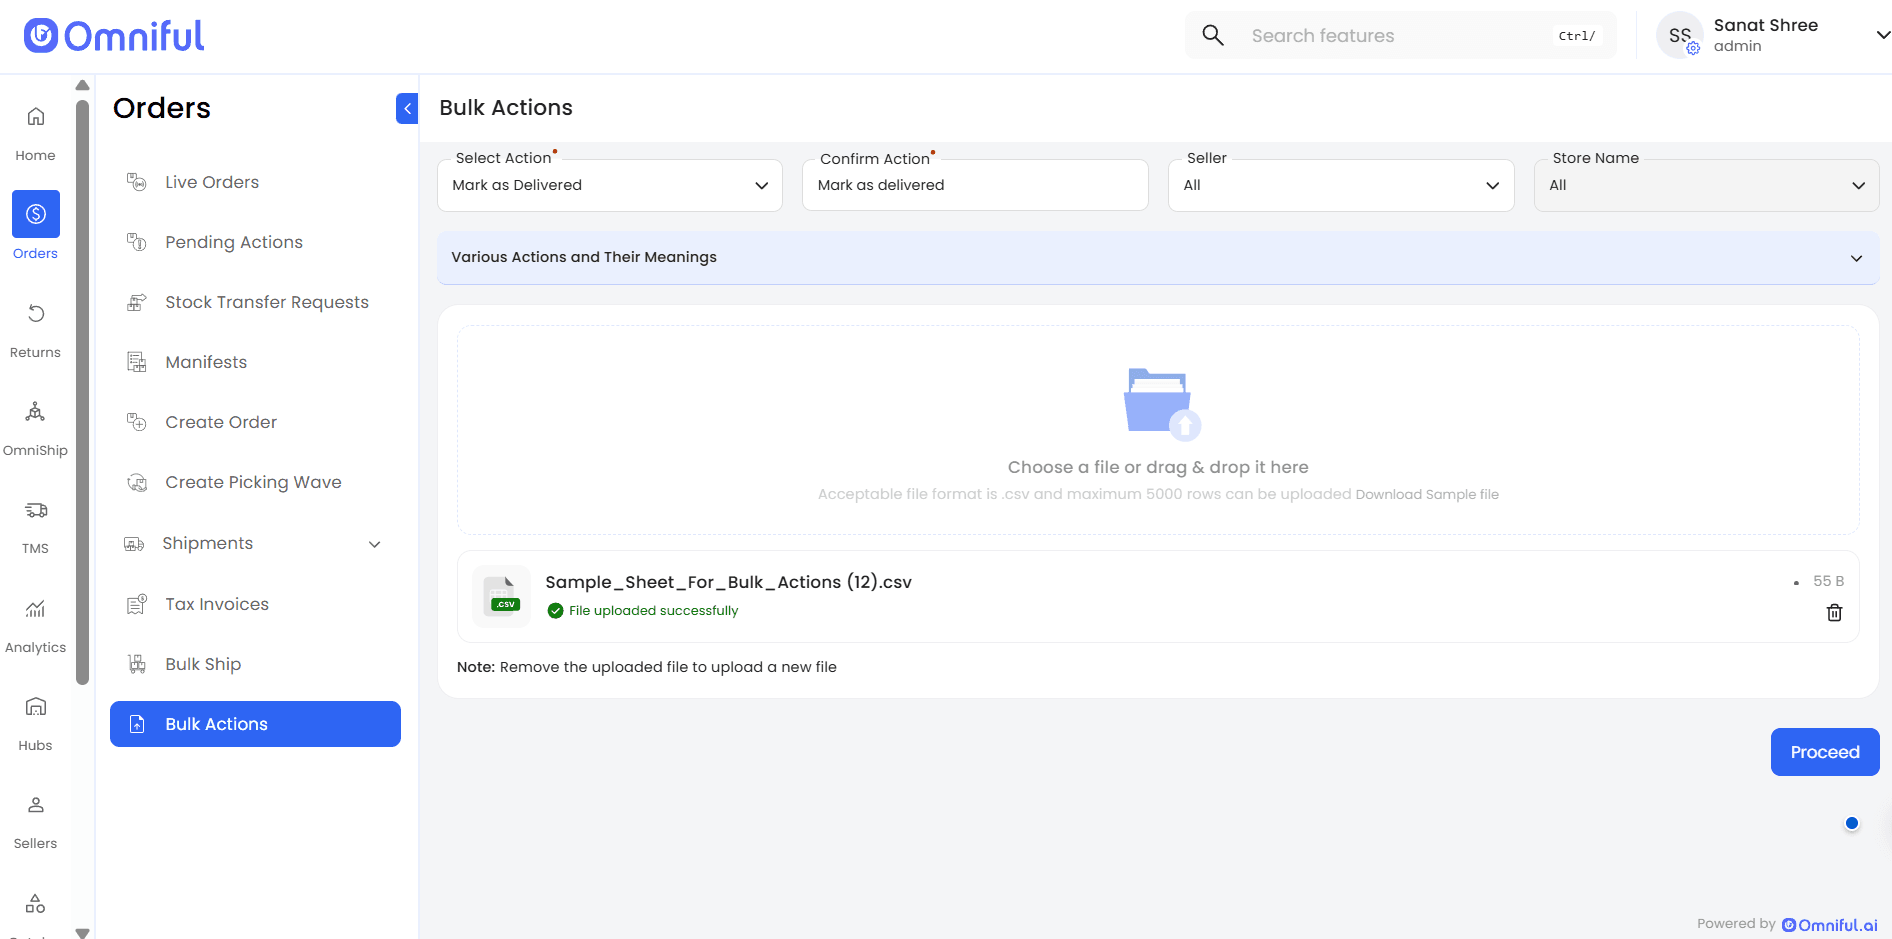Expand Various Actions and Their Meanings
This screenshot has height=939, width=1892.
pos(1157,258)
